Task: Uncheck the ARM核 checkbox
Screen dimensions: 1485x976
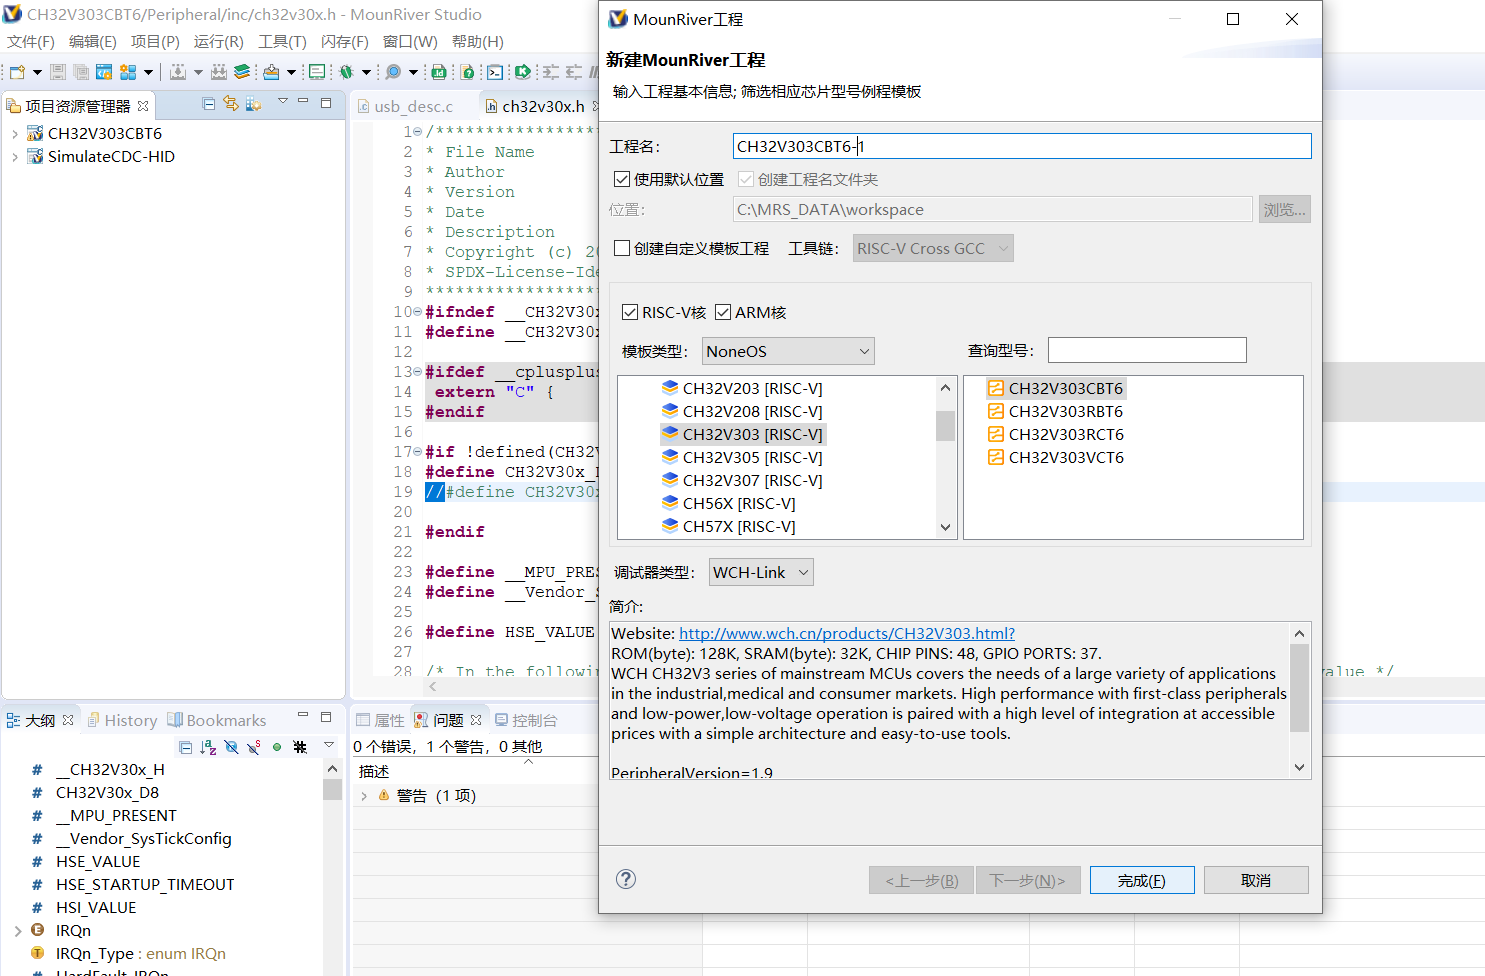Action: (723, 312)
